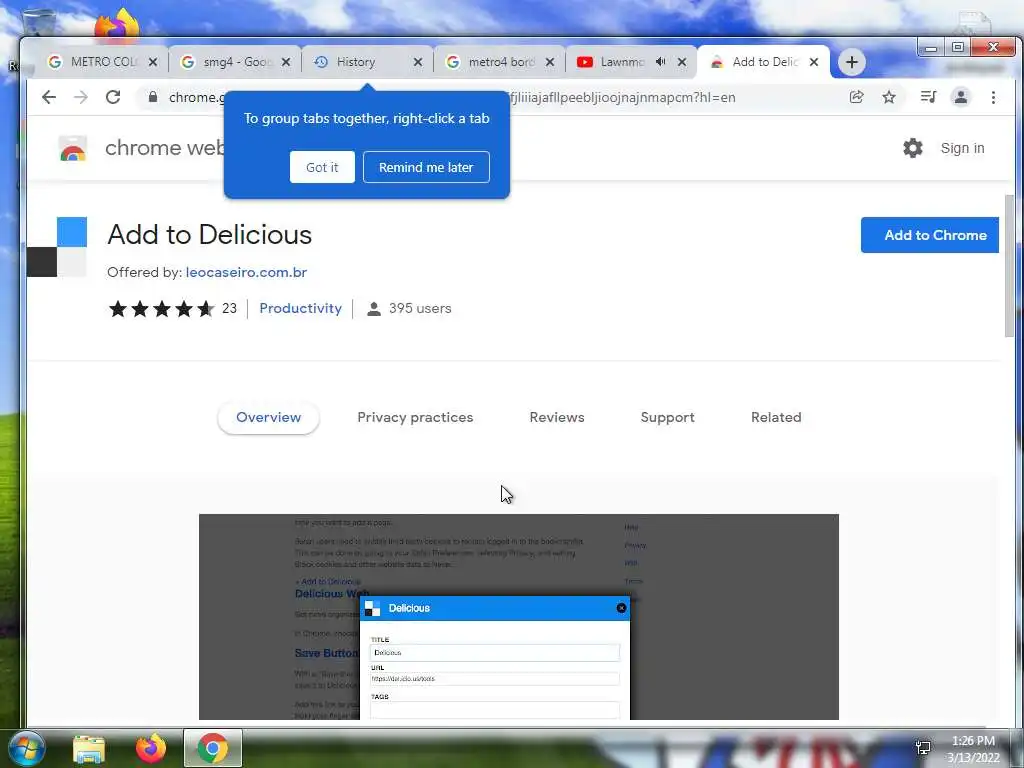Open the Productivity category link

click(x=300, y=308)
